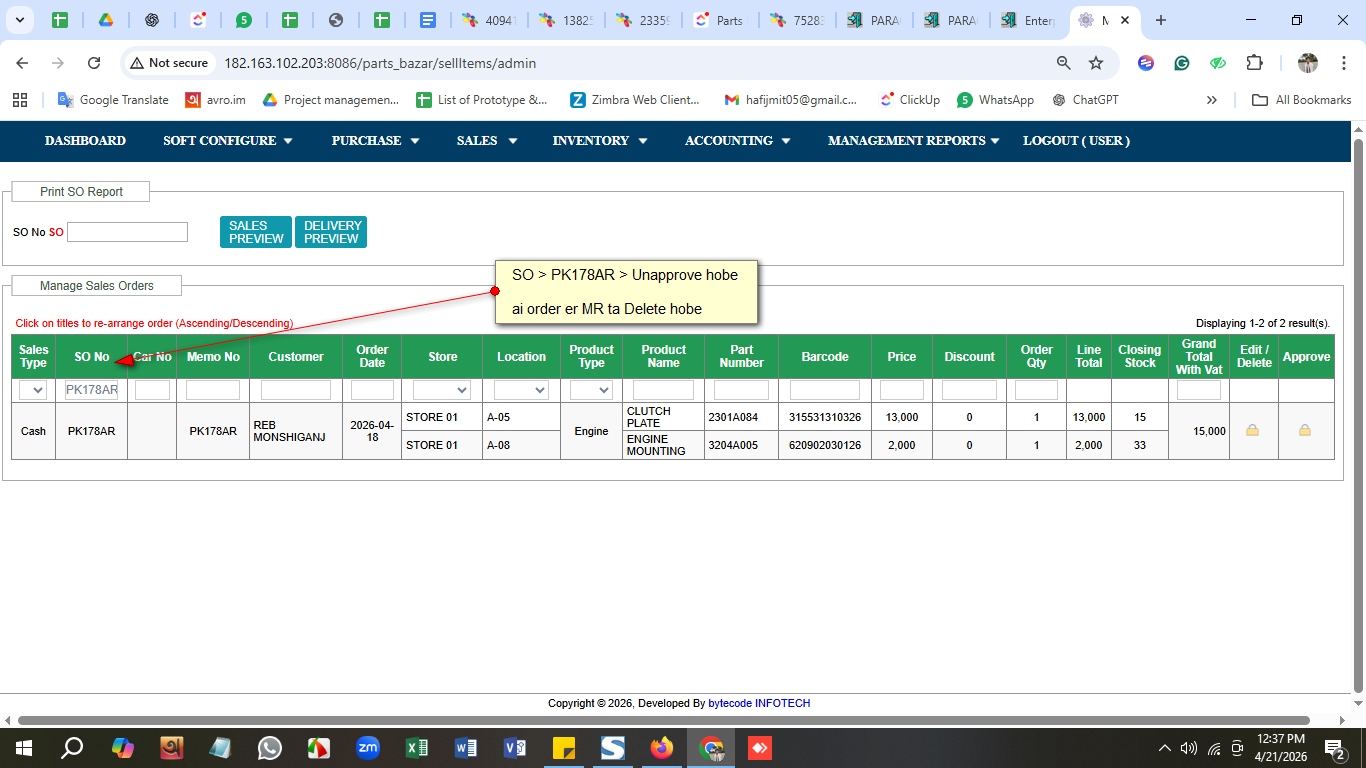Open the browser zoom magnifier icon

coord(1064,63)
